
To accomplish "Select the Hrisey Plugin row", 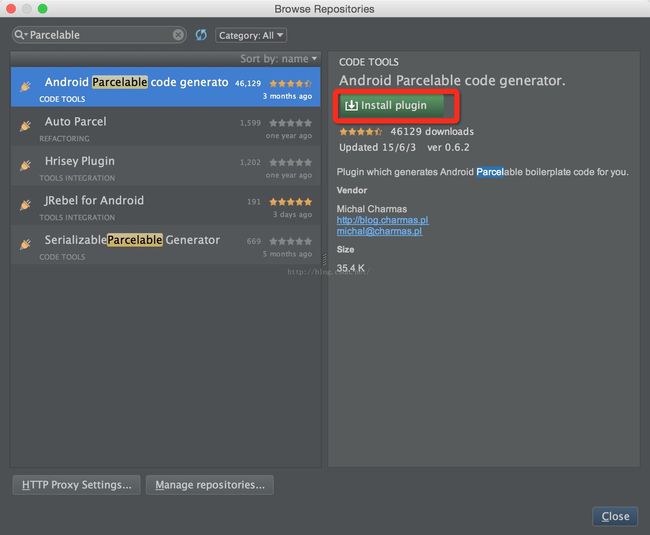I will [165, 166].
